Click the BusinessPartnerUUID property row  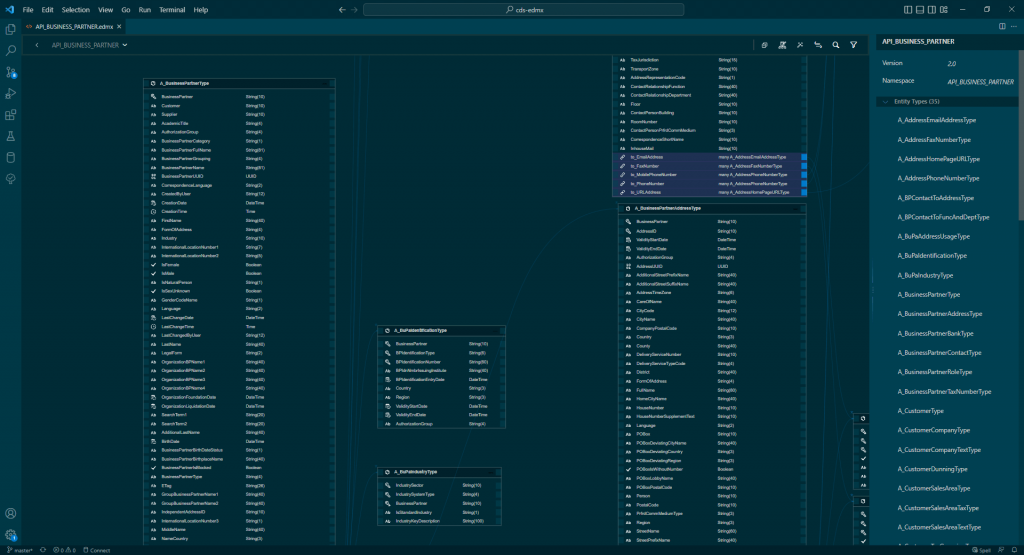[238, 176]
